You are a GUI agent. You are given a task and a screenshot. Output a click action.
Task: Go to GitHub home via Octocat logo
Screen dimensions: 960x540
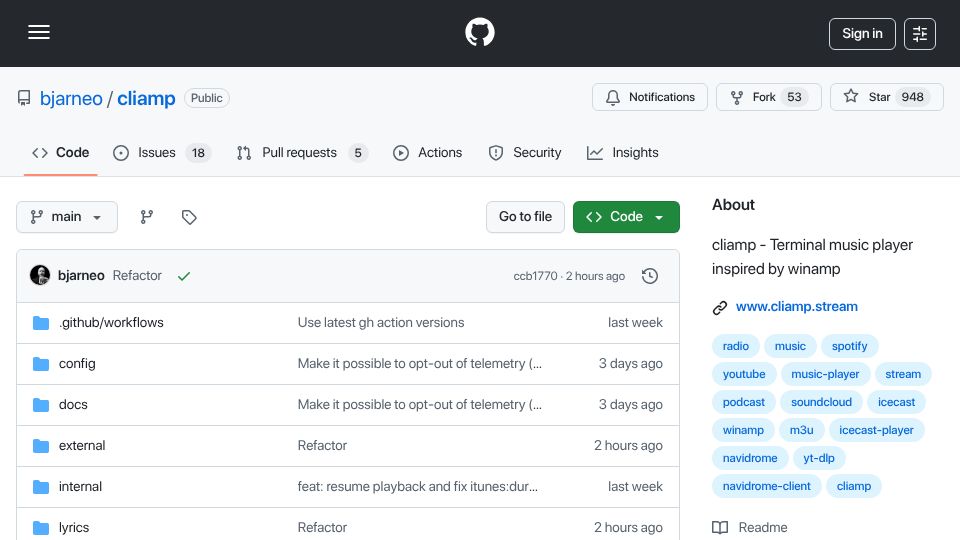[x=479, y=32]
